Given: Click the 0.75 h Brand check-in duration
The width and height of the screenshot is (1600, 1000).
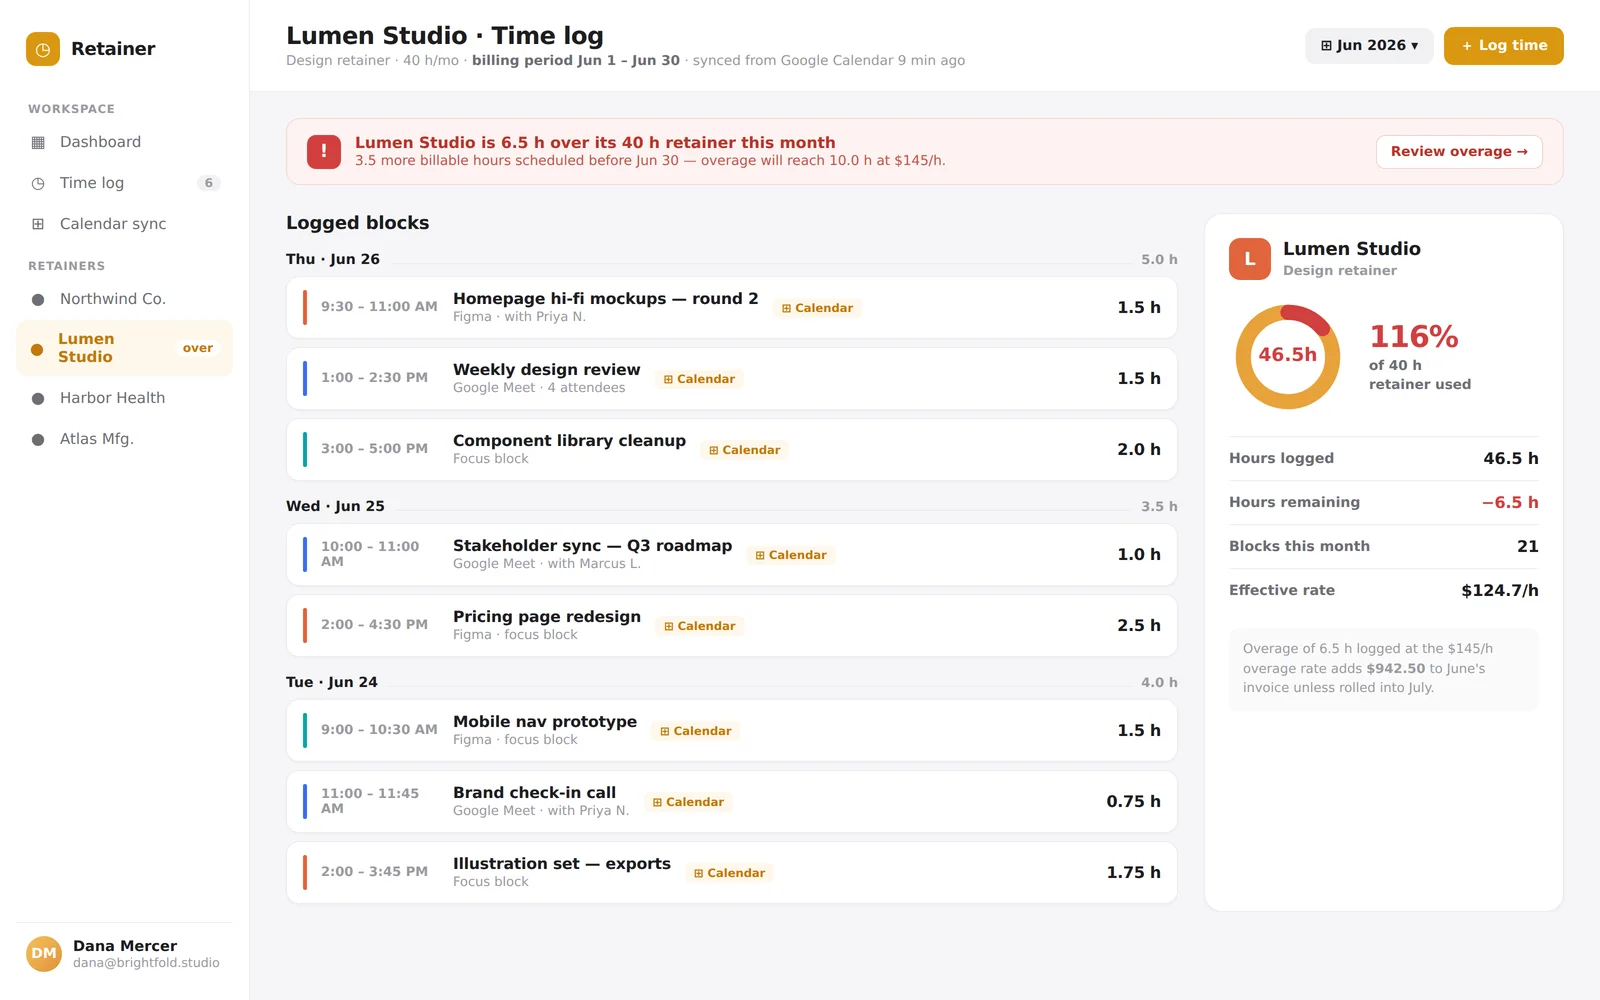Looking at the screenshot, I should 1133,802.
